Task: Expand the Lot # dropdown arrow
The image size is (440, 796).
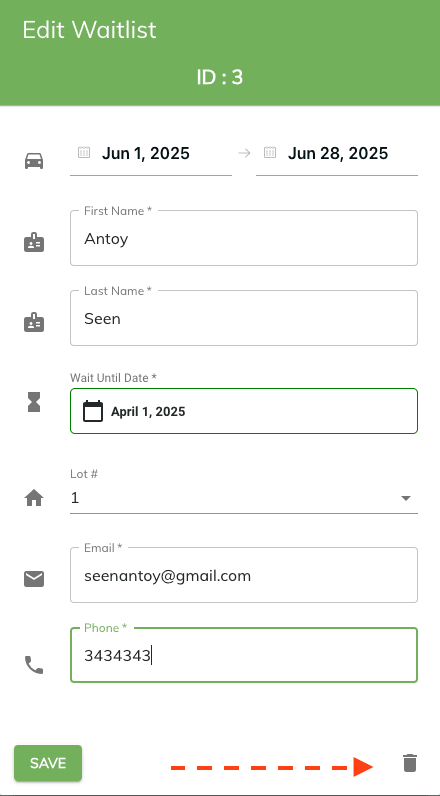Action: [405, 499]
